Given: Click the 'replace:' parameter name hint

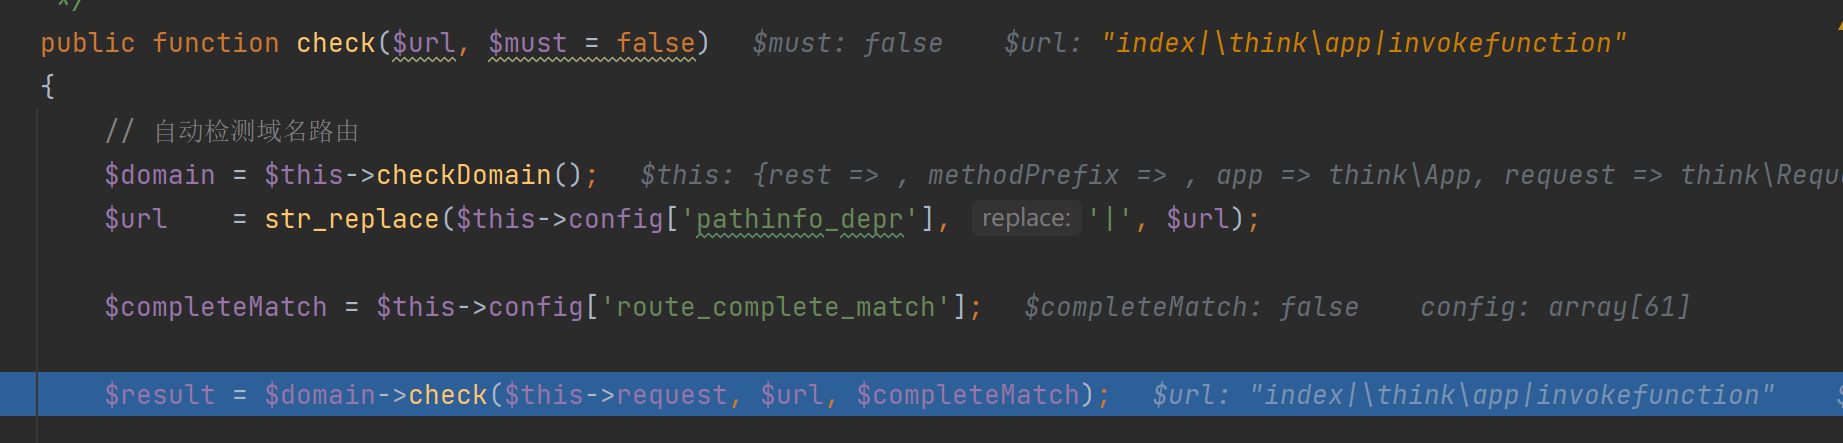Looking at the screenshot, I should tap(1026, 218).
